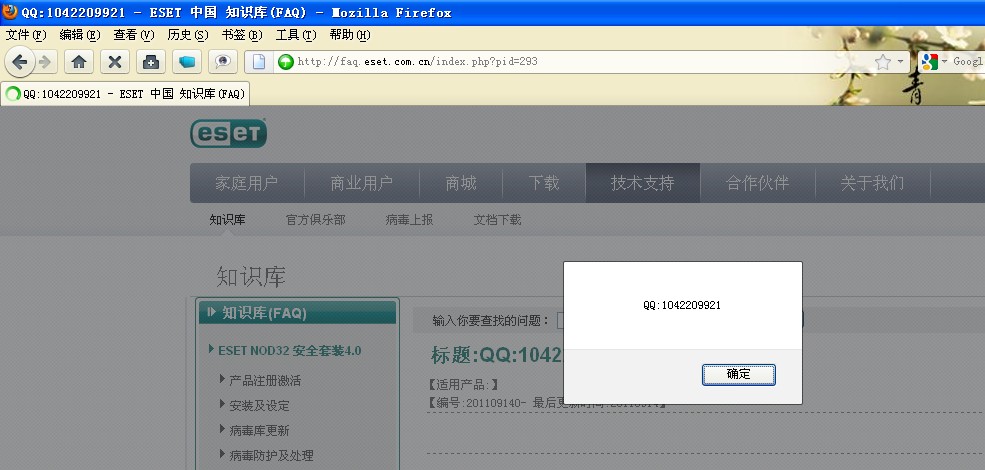
Task: Open the 技术支持 navigation tab
Action: [643, 183]
